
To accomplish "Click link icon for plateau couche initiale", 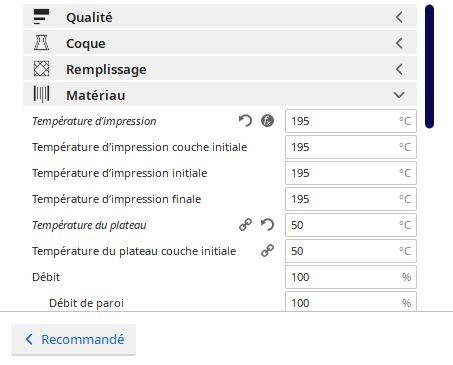I will (267, 251).
